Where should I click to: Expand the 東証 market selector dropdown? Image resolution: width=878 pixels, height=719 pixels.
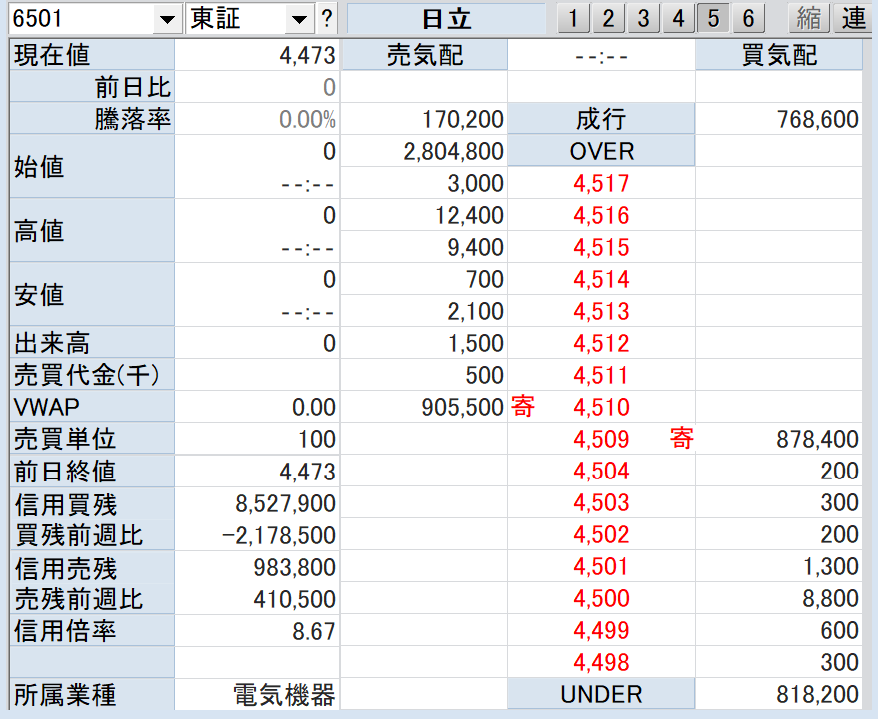pyautogui.click(x=299, y=19)
